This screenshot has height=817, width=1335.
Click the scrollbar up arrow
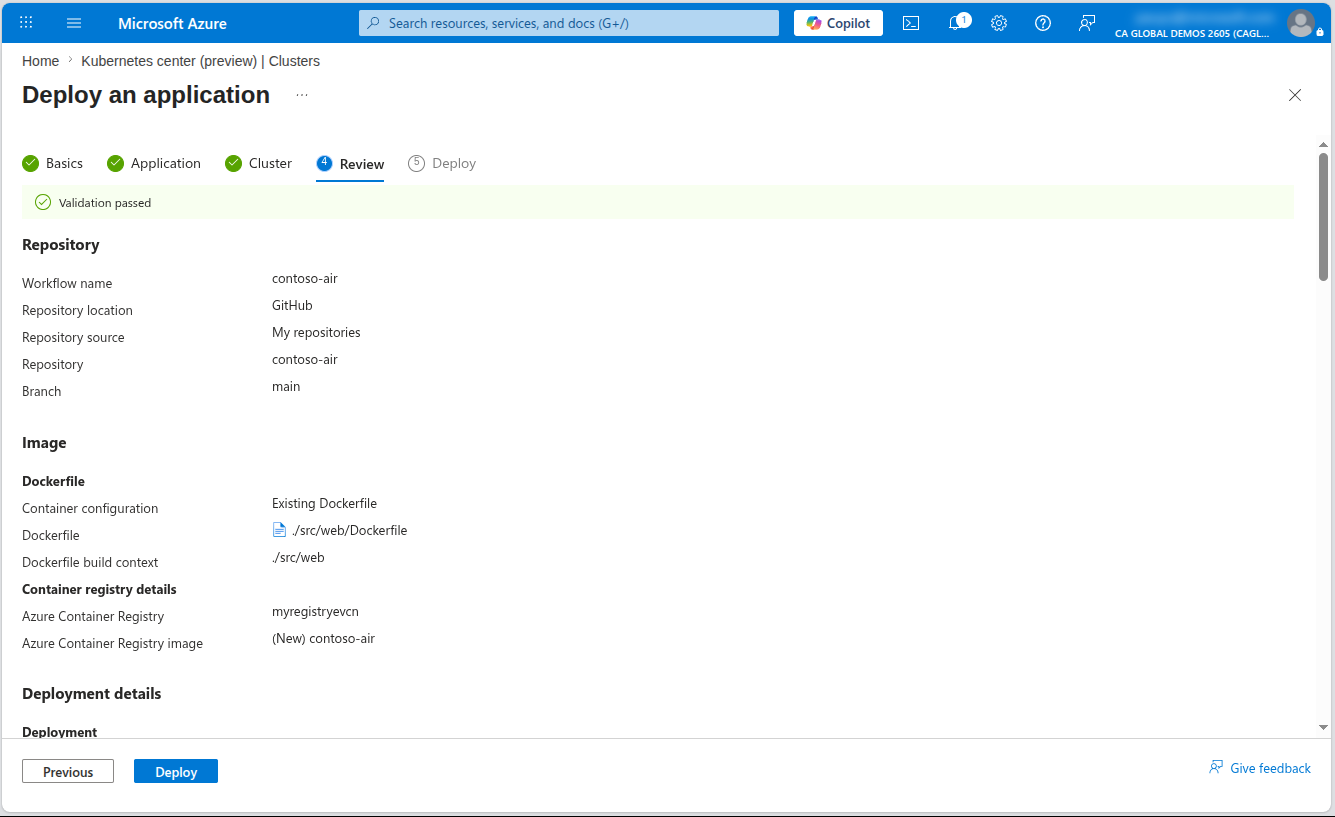pos(1323,145)
